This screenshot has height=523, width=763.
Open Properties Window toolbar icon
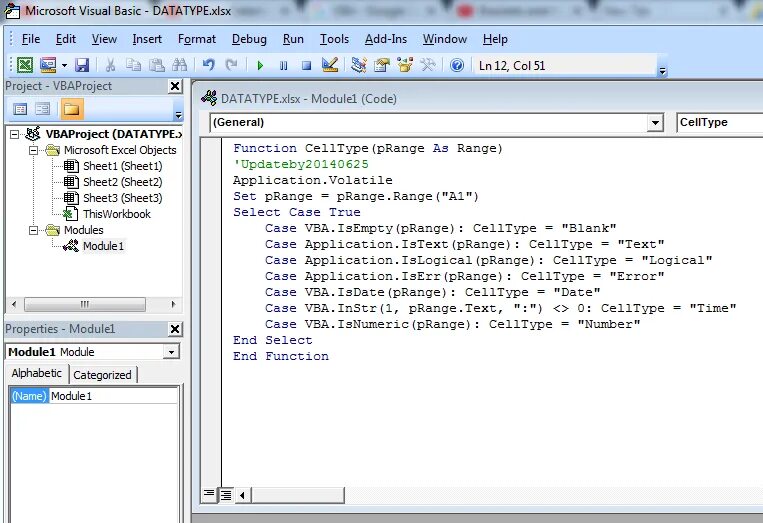pos(382,65)
